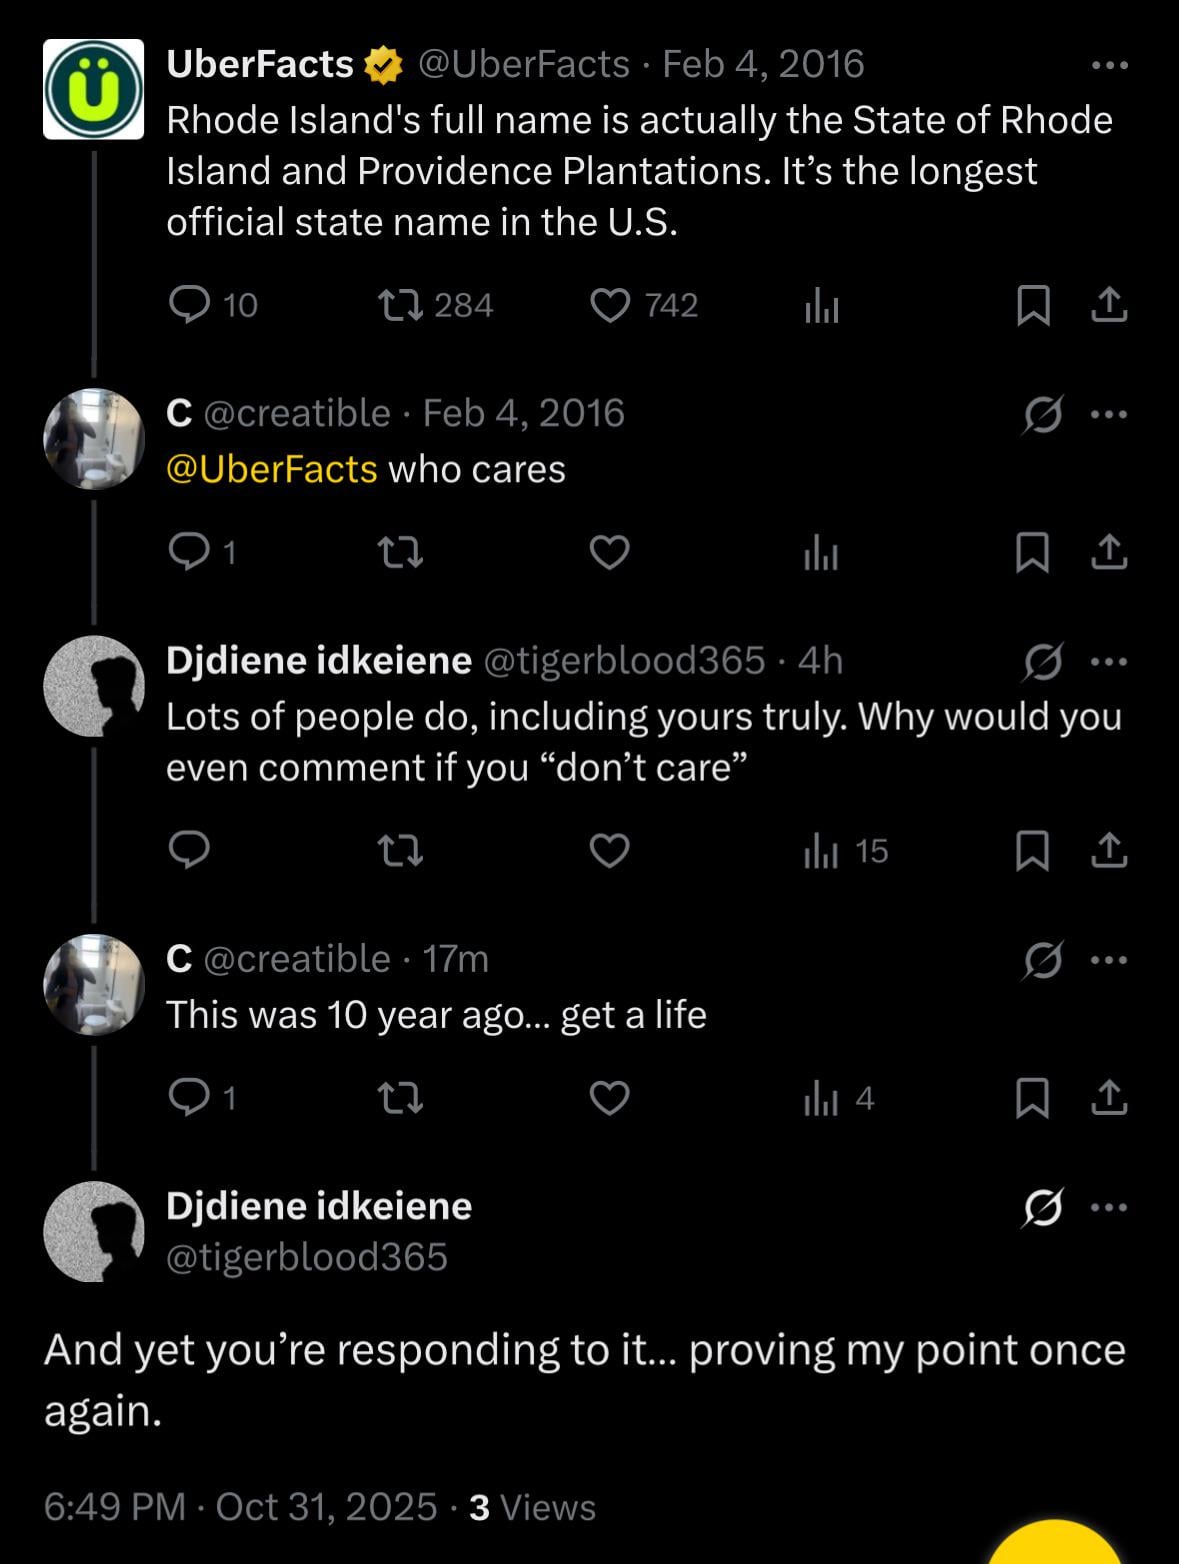Image resolution: width=1179 pixels, height=1564 pixels.
Task: Open the 3 Views count on the main tweet
Action: click(532, 1507)
